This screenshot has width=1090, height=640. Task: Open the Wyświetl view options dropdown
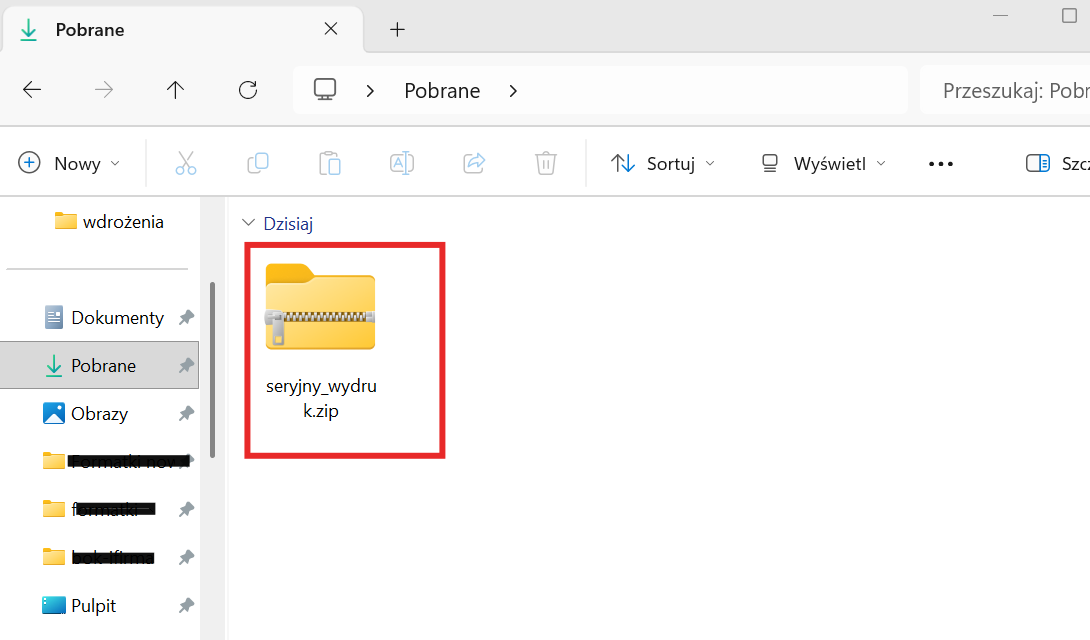(824, 163)
